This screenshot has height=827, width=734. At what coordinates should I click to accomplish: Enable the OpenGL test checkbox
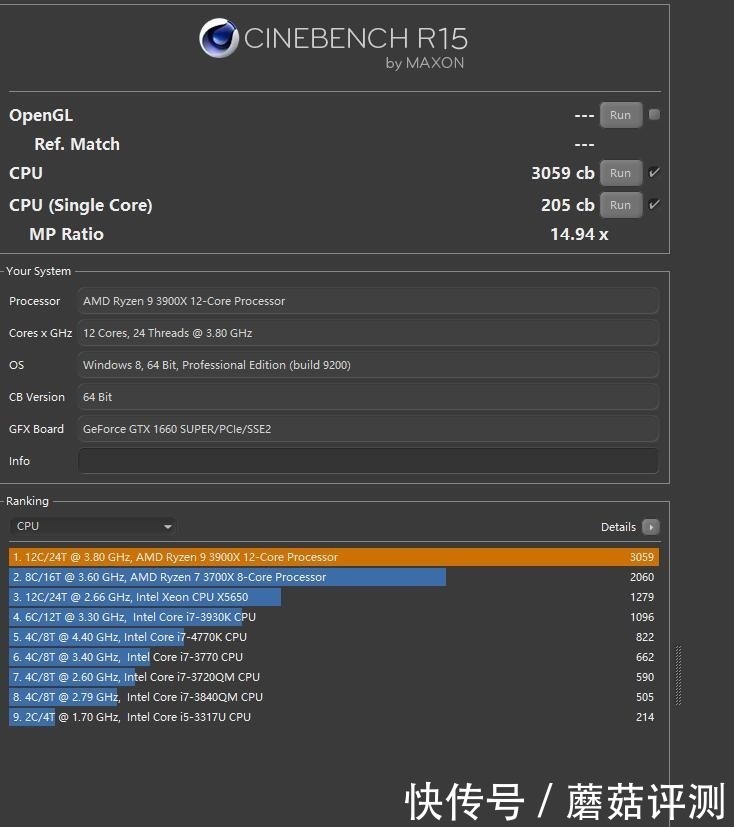(x=654, y=115)
